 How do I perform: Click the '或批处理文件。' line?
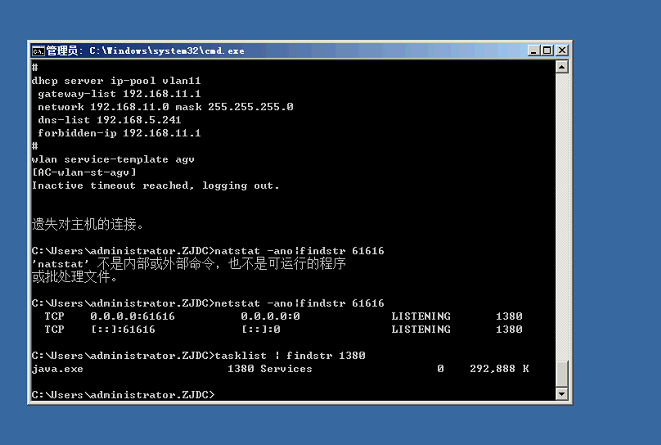point(75,277)
